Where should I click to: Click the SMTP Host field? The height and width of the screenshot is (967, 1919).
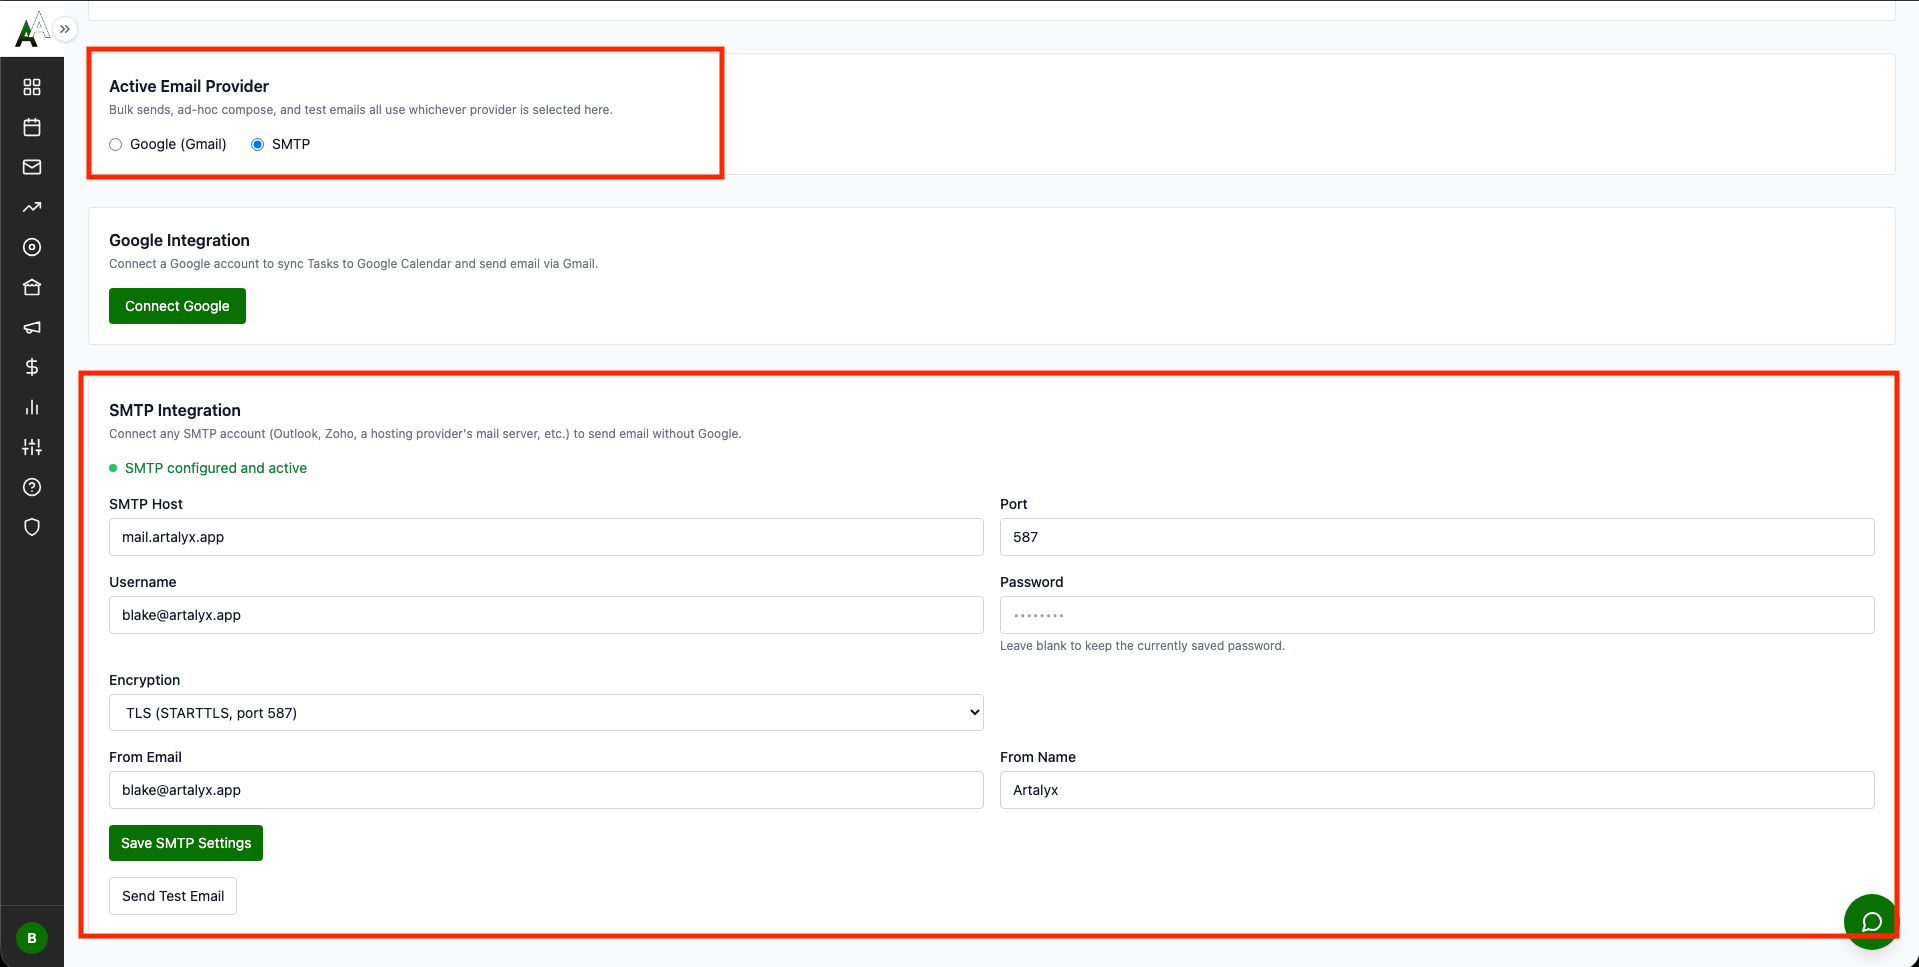coord(546,537)
